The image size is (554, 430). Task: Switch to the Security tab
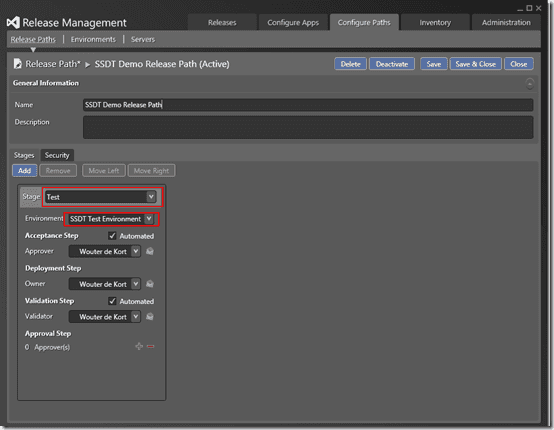[57, 155]
